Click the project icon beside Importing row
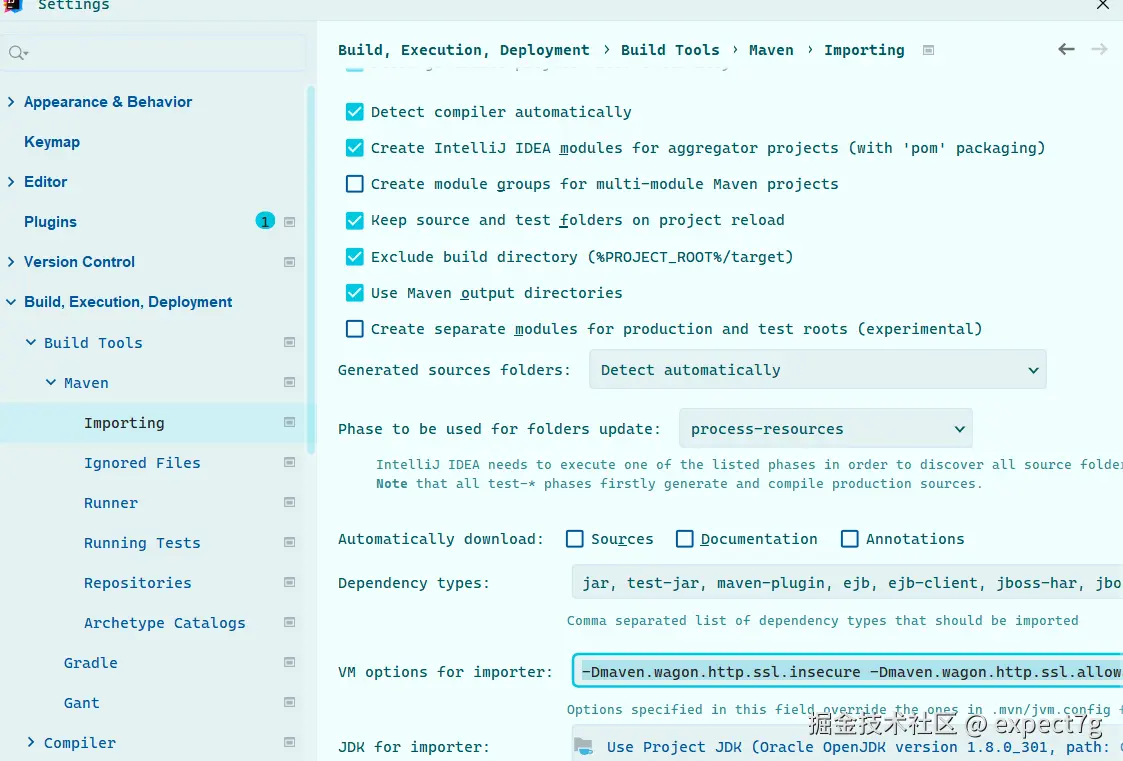Screen dimensions: 1123x761 [289, 422]
